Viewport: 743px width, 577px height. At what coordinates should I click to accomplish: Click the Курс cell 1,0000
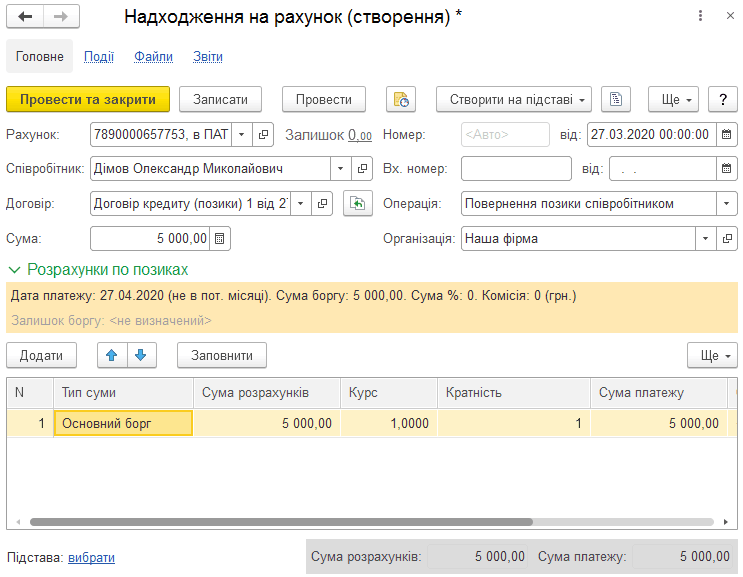pos(389,423)
